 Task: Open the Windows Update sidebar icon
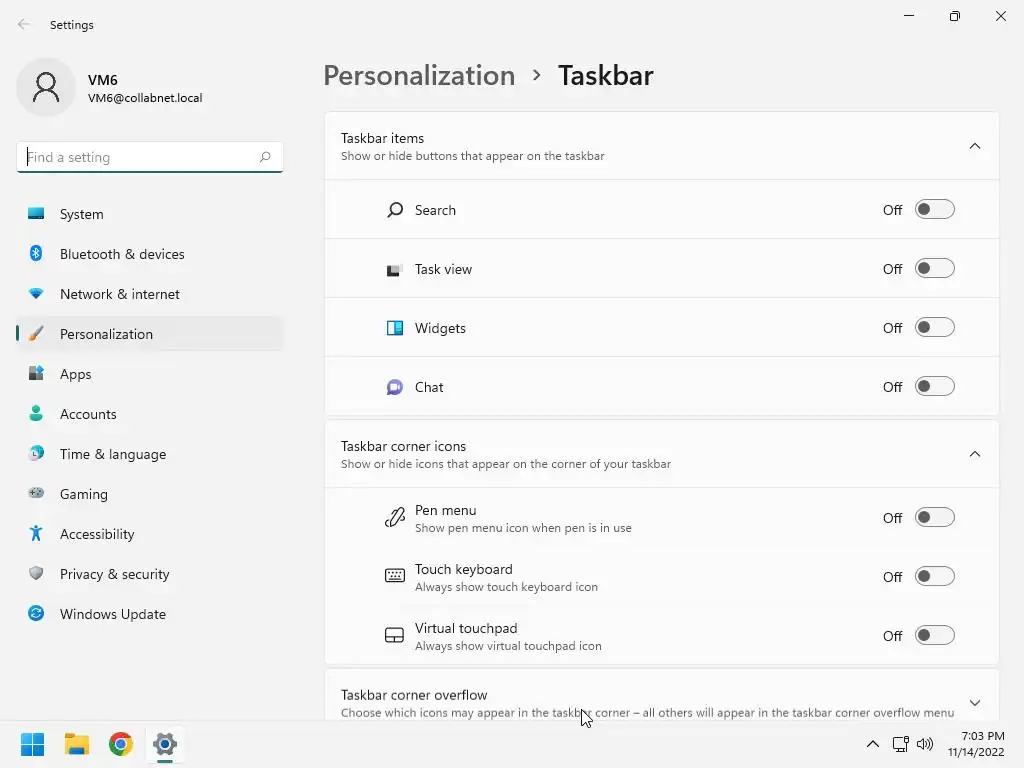tap(36, 613)
